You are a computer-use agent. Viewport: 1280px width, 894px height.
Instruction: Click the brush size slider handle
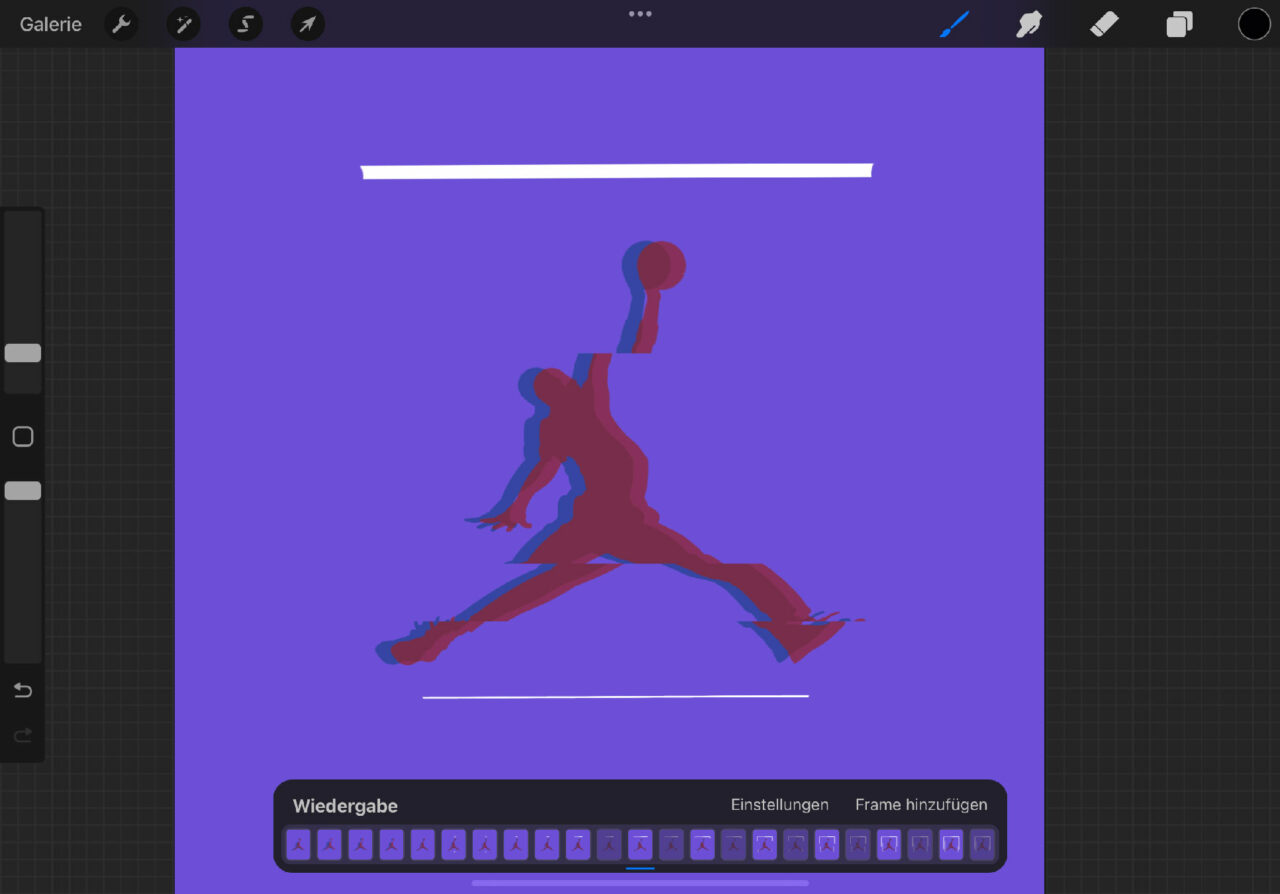[x=23, y=353]
